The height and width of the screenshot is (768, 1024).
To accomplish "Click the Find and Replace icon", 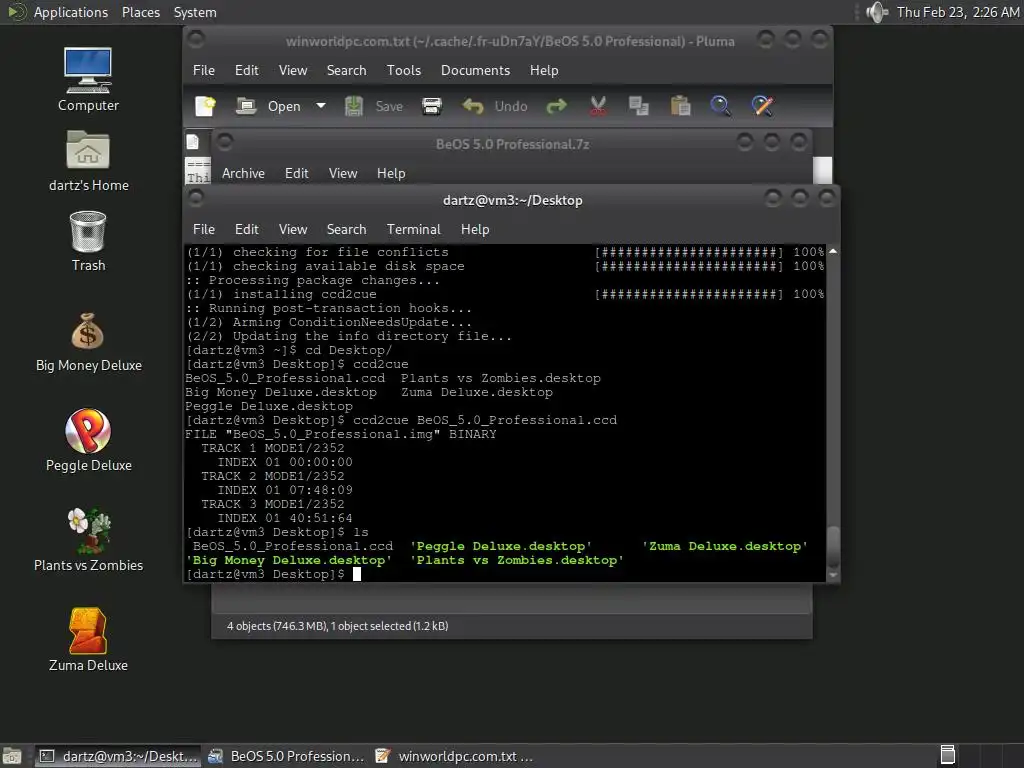I will point(762,106).
